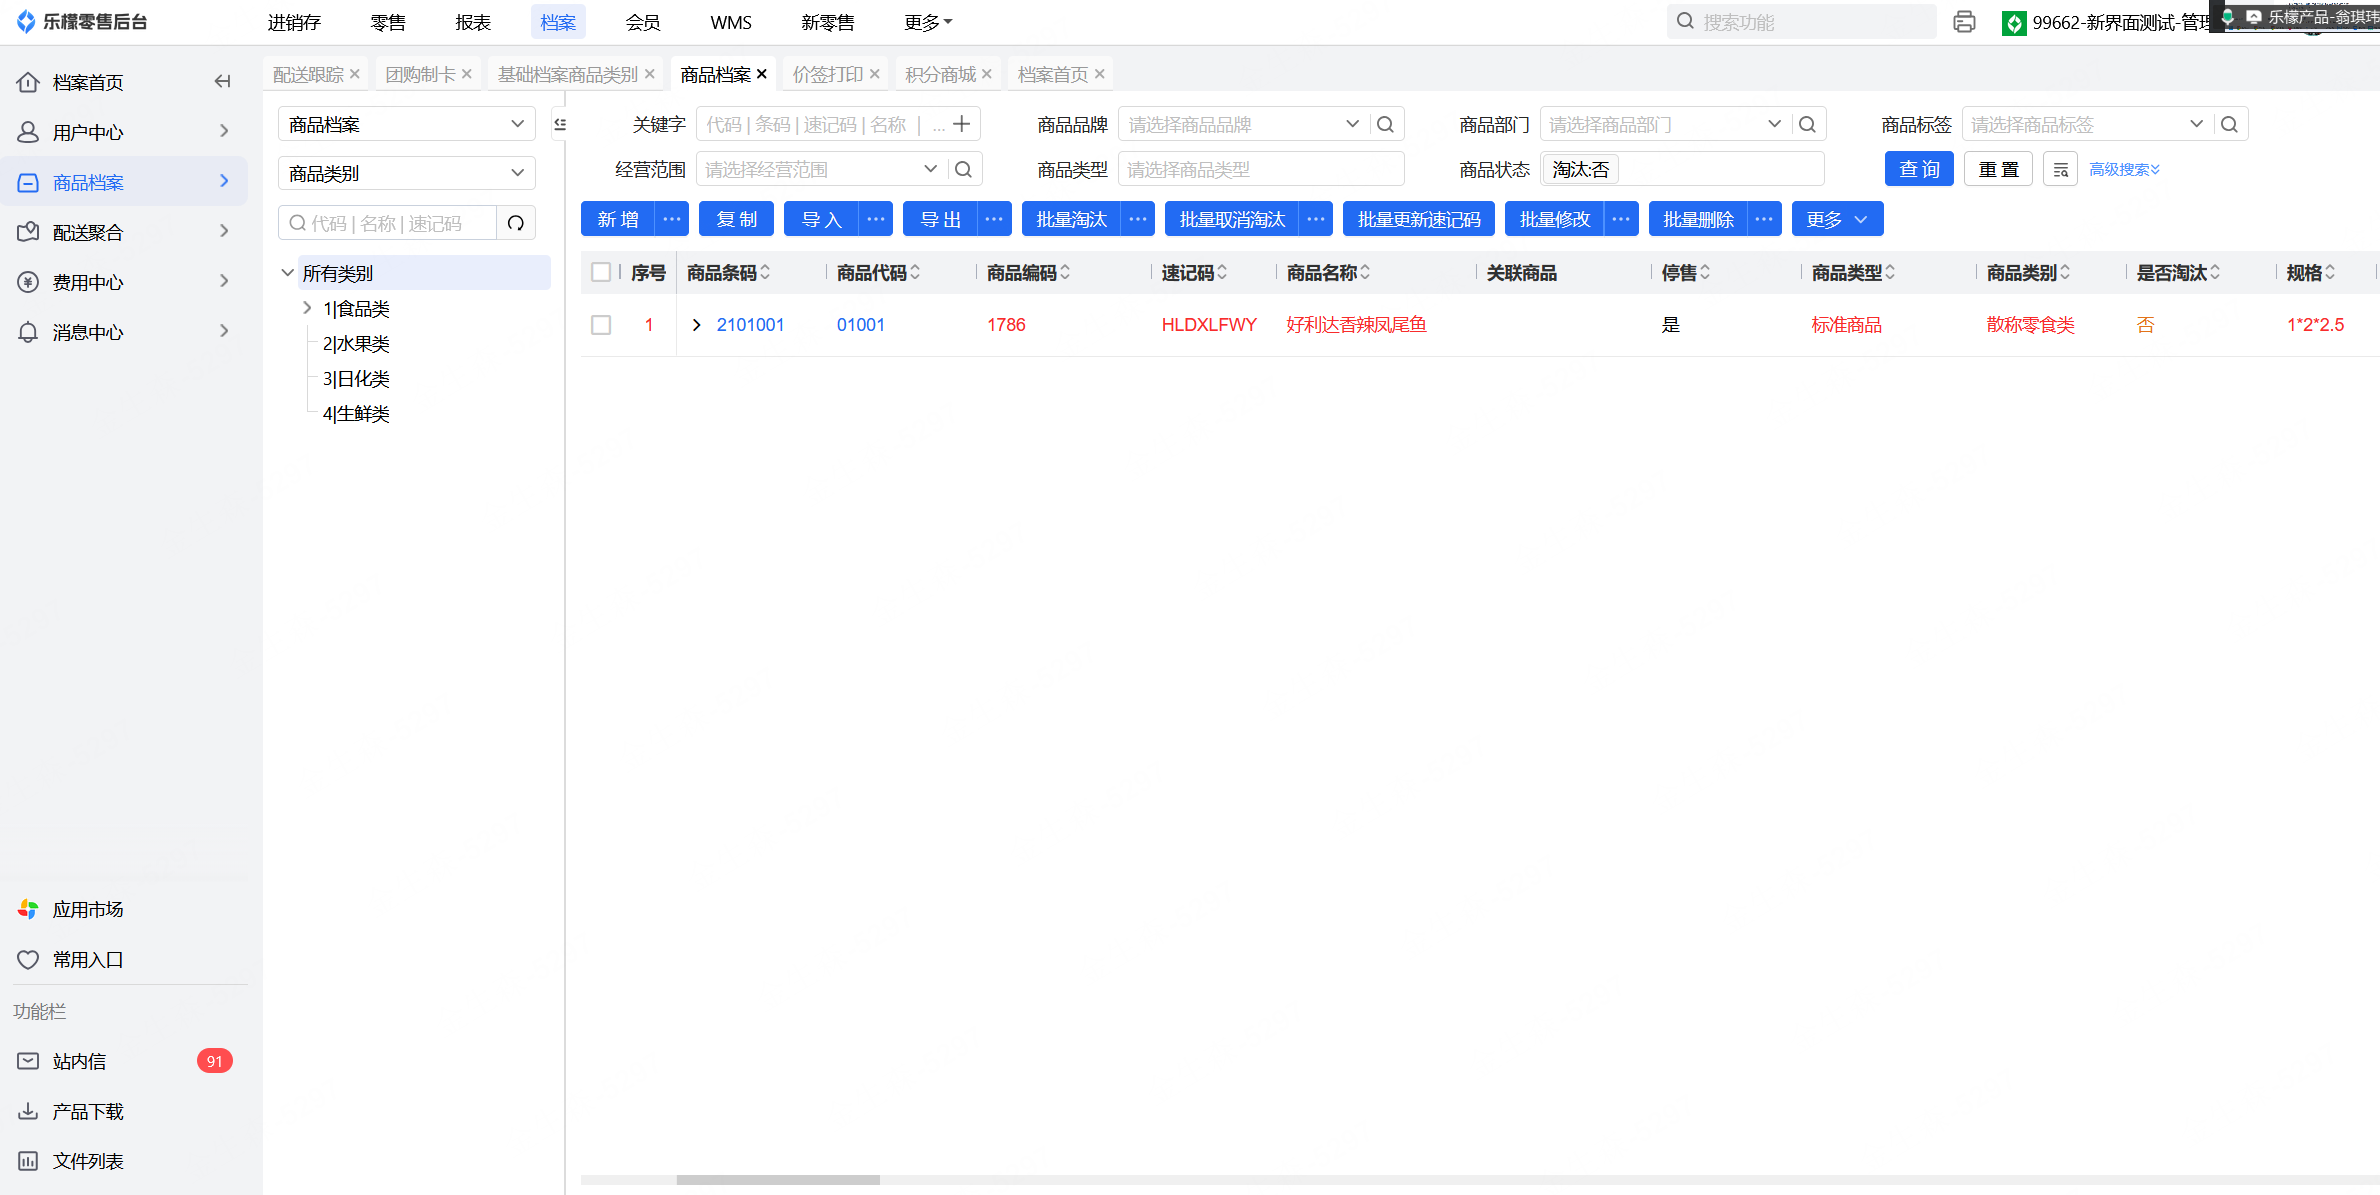
Task: Click refresh icon beside category search box
Action: click(516, 223)
